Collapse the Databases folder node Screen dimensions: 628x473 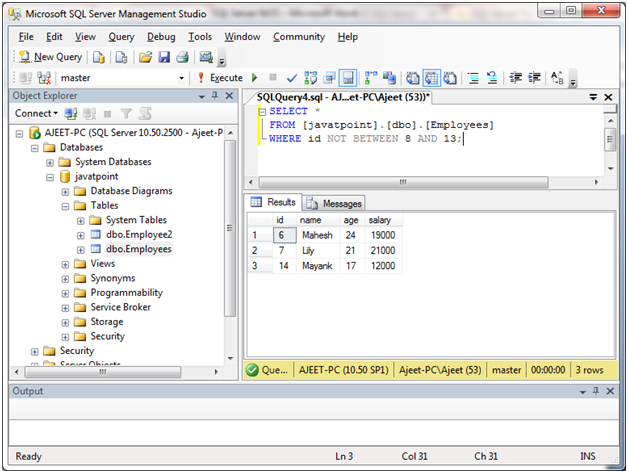pyautogui.click(x=34, y=148)
